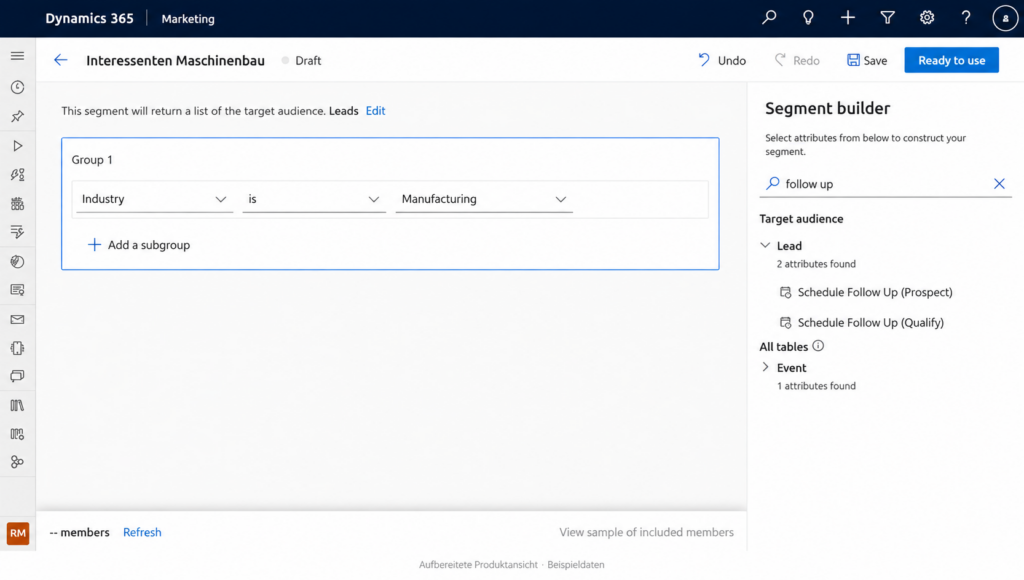Screen dimensions: 1024x580
Task: Click the plus quick-create icon in header
Action: (848, 18)
